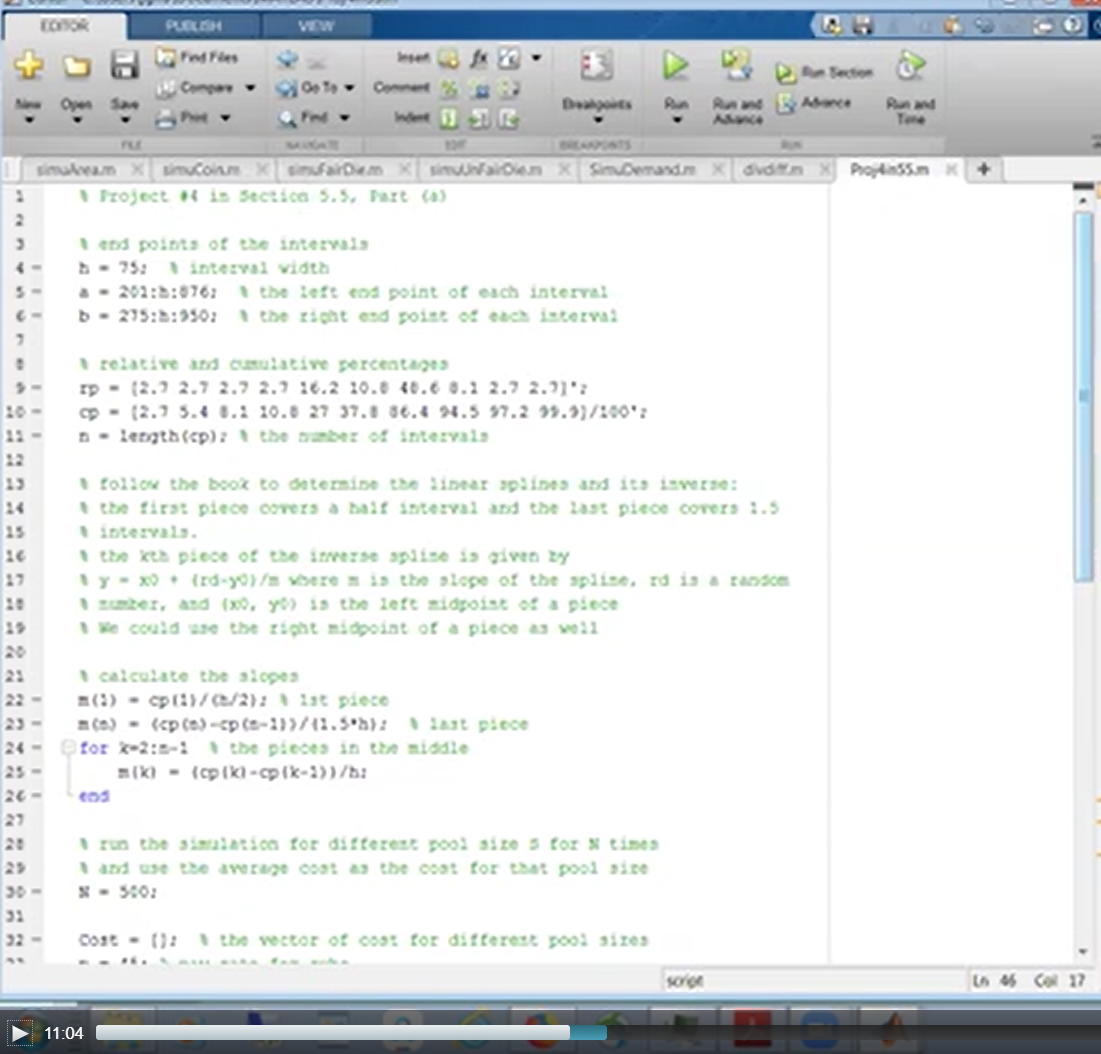Screen dimensions: 1101x1054
Task: Insert a function with the fx icon
Action: 478,59
